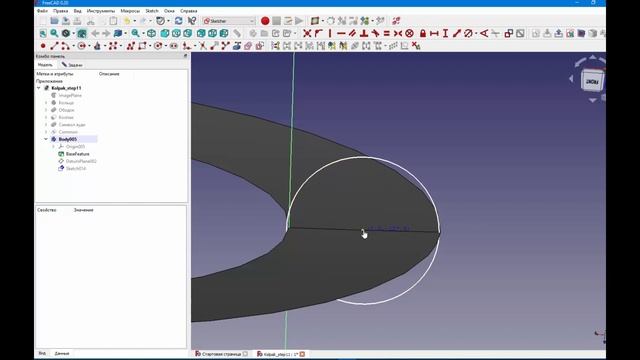Switch to the Вид property tab
This screenshot has height=360, width=640.
point(42,353)
